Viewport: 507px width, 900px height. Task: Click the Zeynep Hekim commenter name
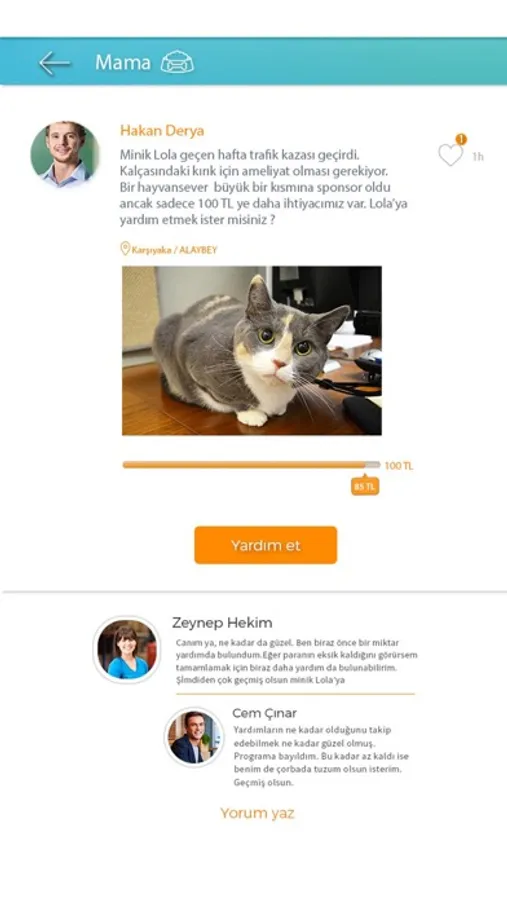click(x=222, y=623)
